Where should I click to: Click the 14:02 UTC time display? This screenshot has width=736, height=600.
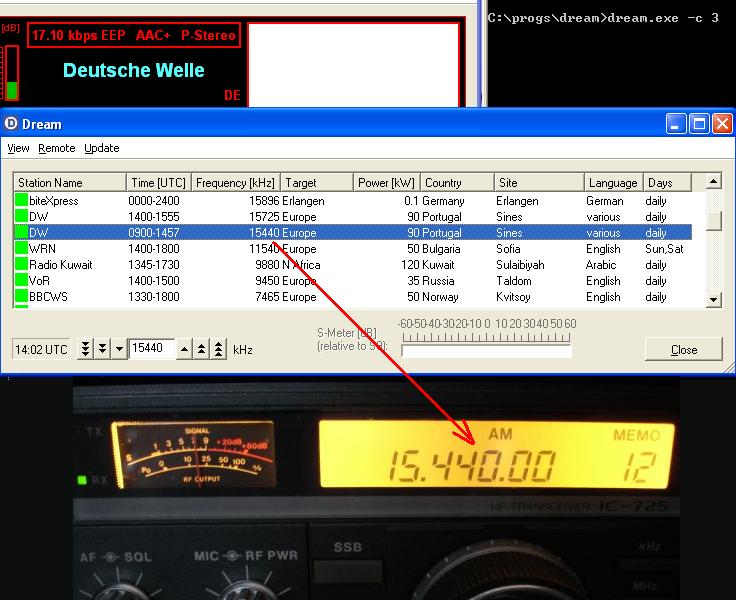[x=41, y=350]
